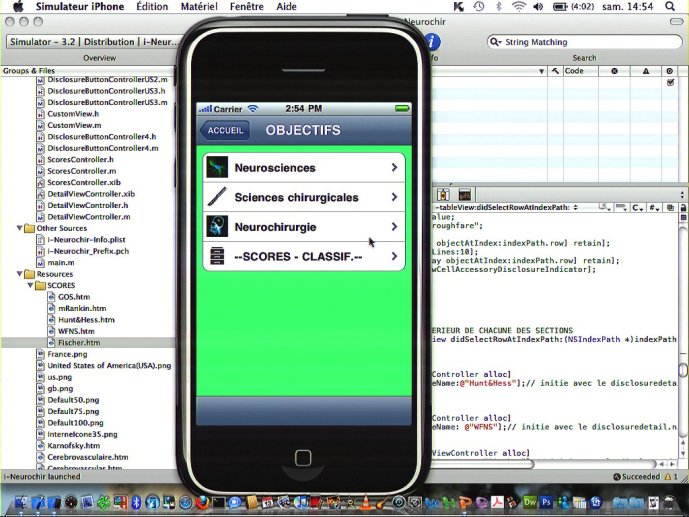Select DetailViewController.m file
Image resolution: width=689 pixels, height=517 pixels.
[x=89, y=217]
